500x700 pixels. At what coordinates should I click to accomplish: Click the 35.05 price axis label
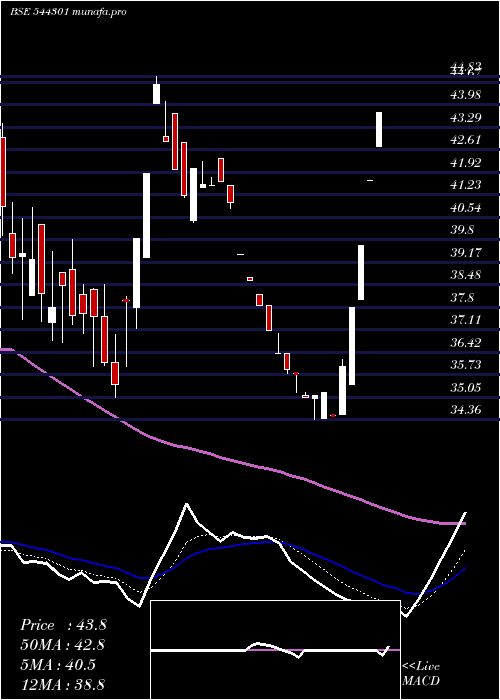(x=466, y=388)
